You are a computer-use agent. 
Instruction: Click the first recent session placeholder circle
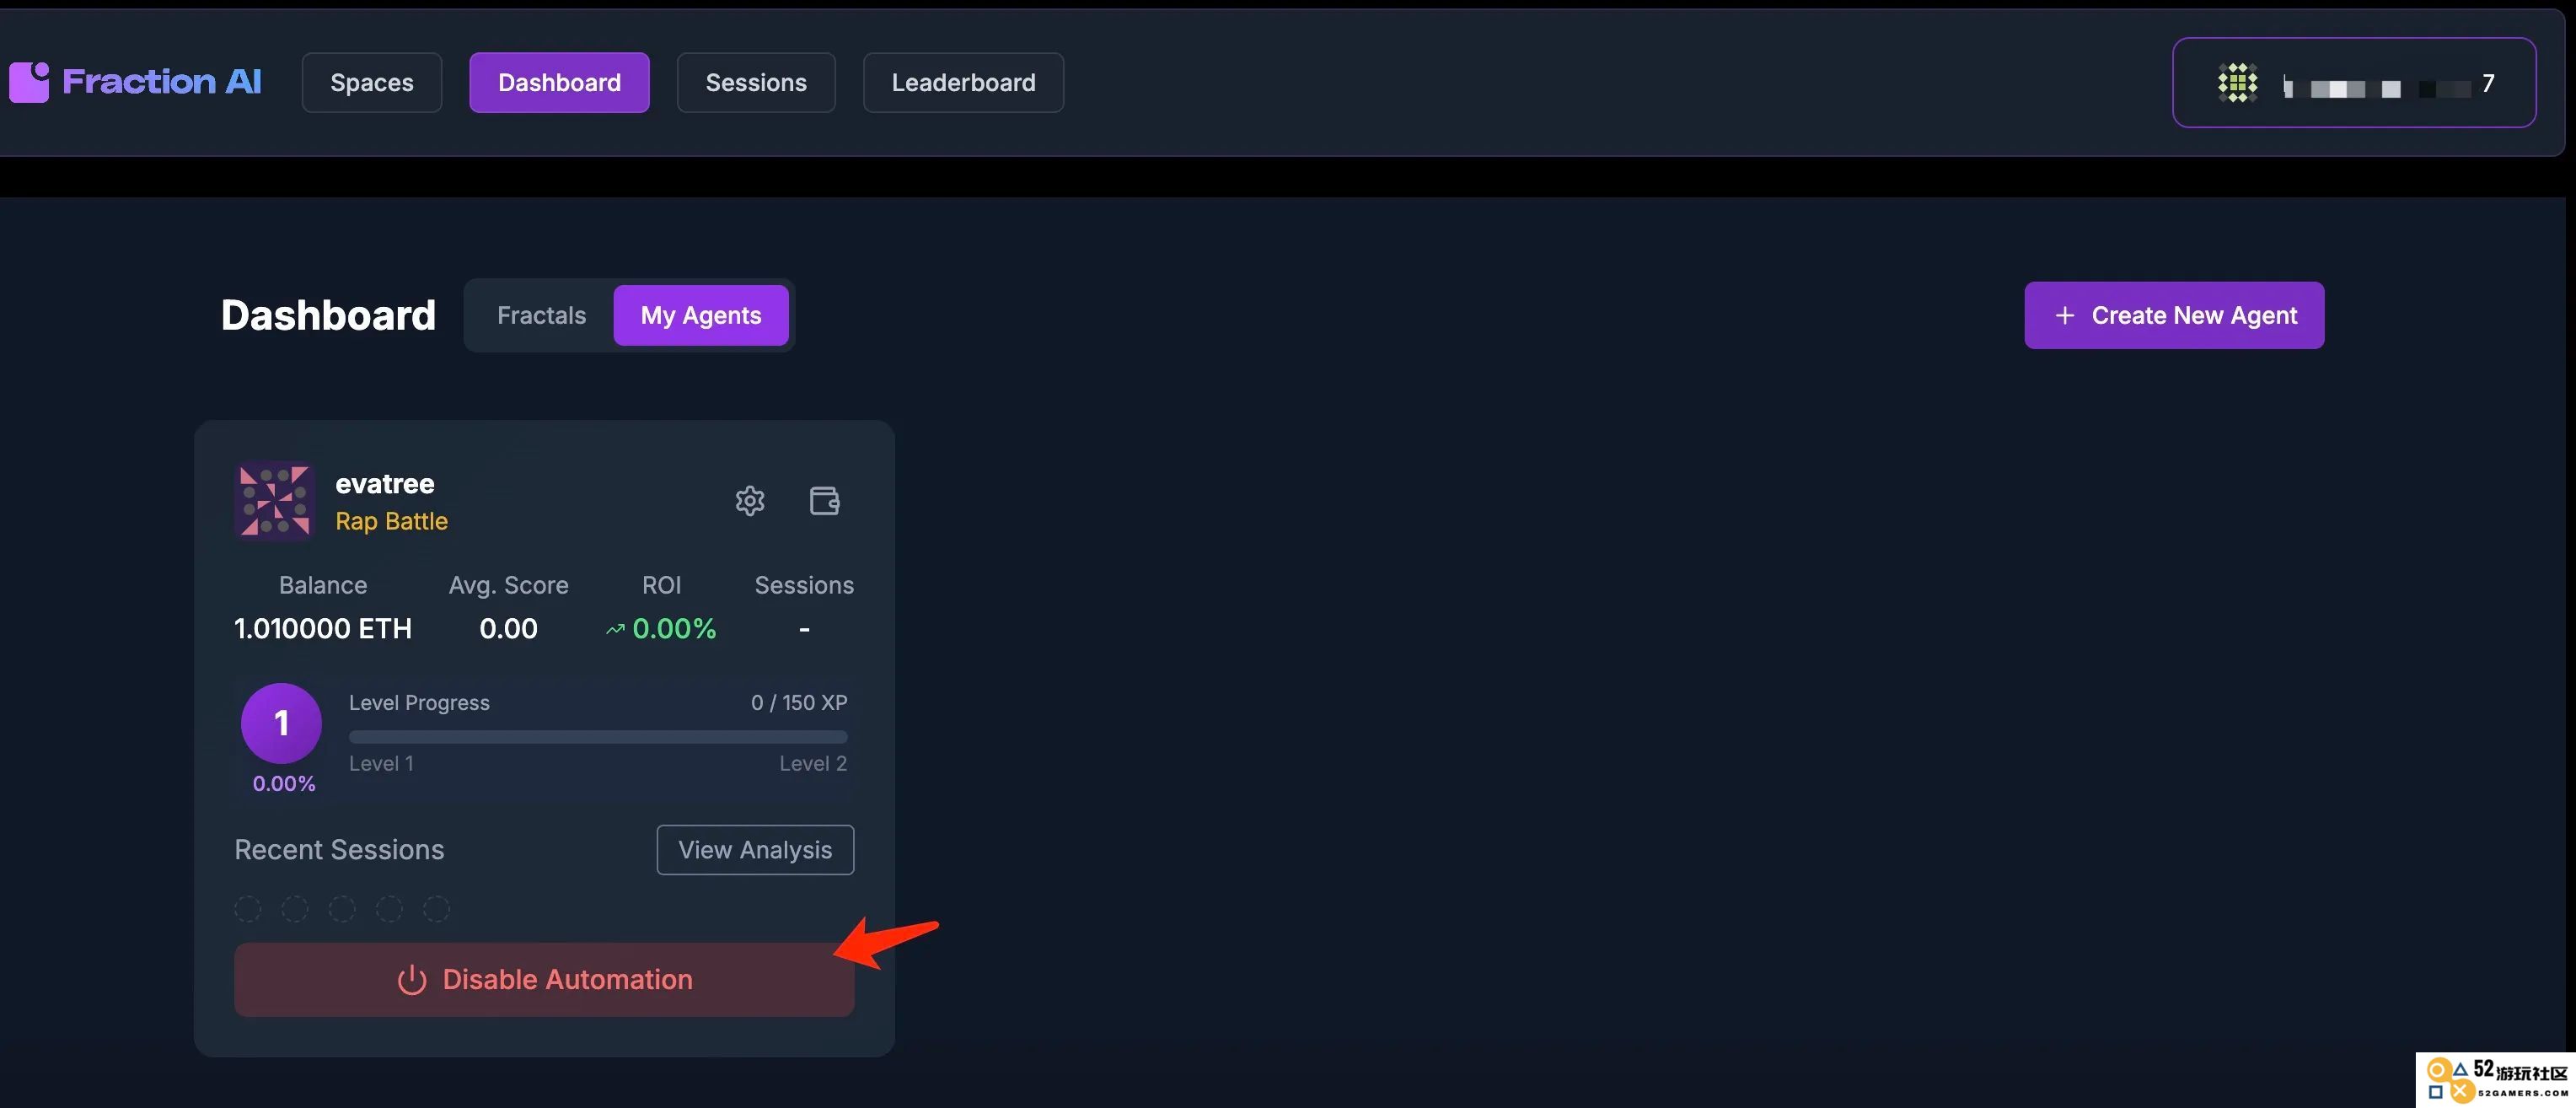tap(248, 909)
